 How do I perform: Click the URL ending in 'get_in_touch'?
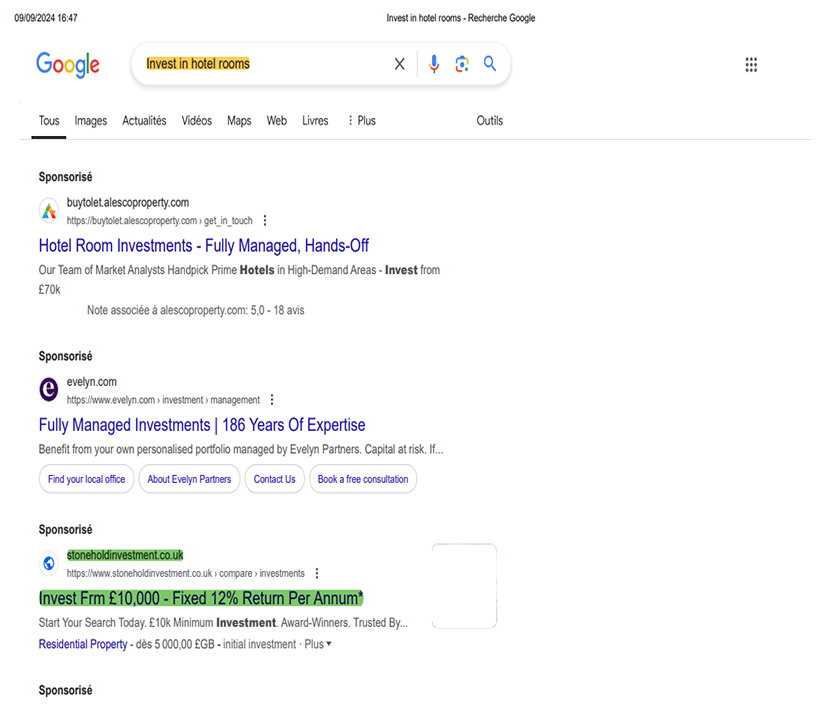pyautogui.click(x=159, y=221)
